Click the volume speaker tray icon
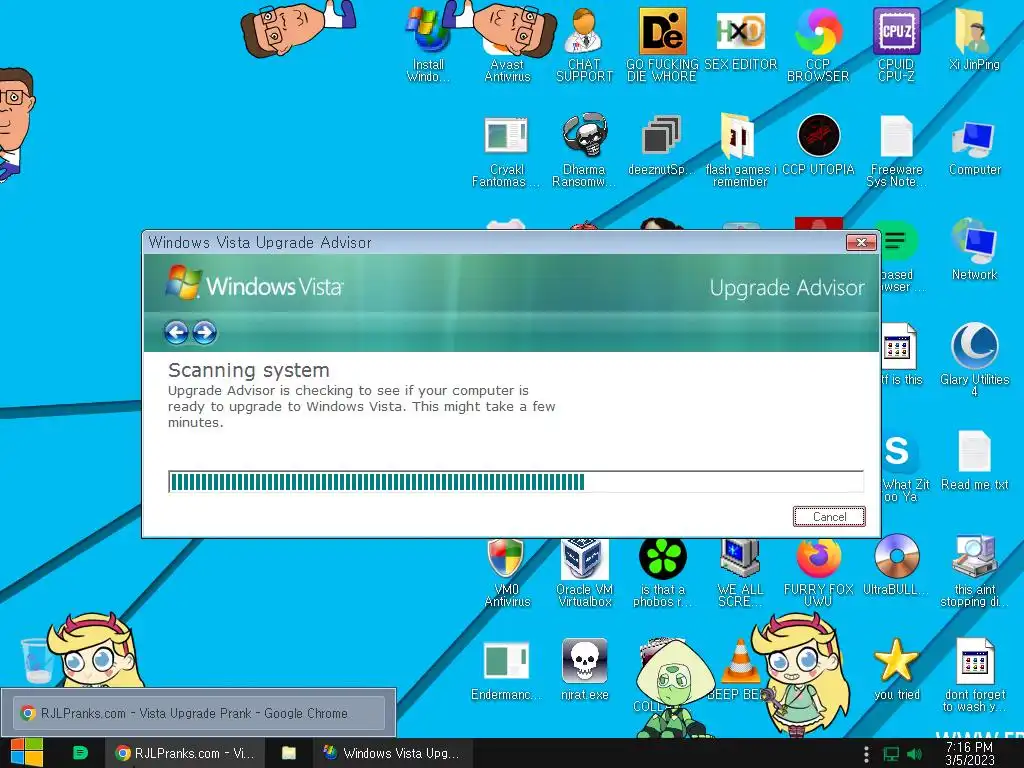This screenshot has width=1024, height=768. click(914, 754)
